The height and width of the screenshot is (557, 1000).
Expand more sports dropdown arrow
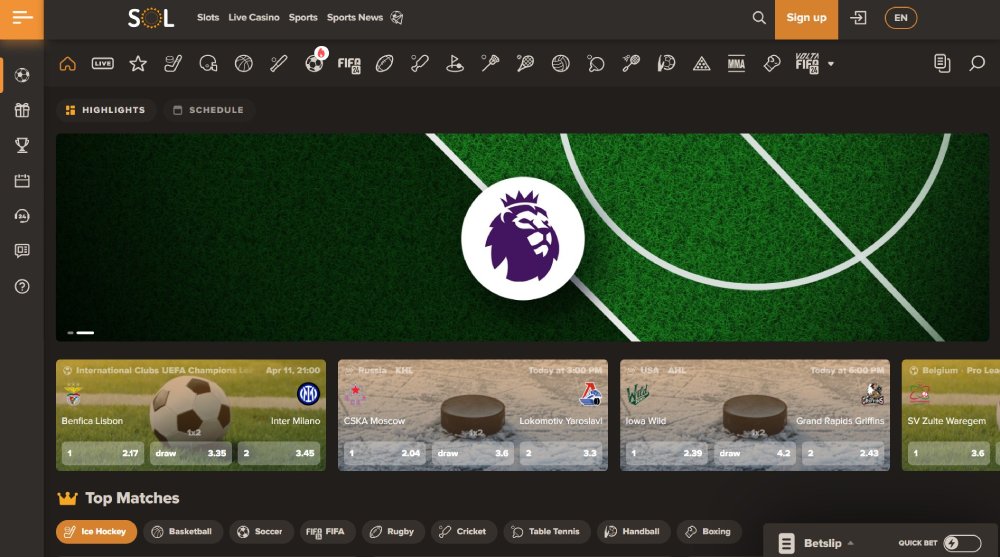pyautogui.click(x=830, y=64)
